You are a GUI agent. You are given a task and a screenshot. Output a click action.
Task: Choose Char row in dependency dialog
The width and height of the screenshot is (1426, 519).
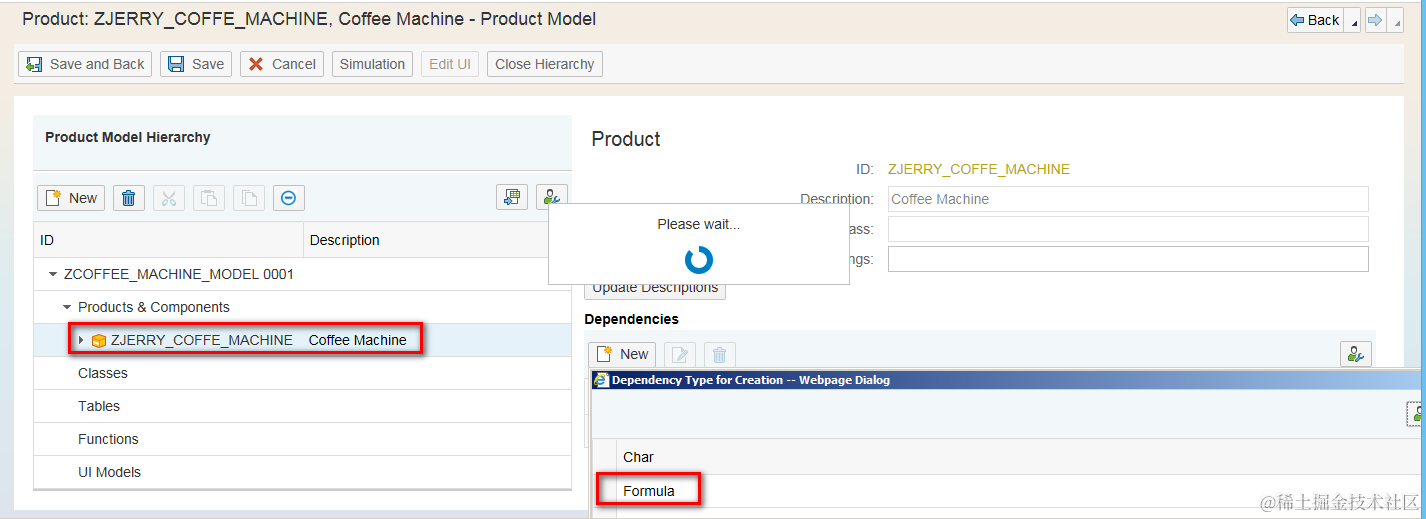click(x=638, y=457)
